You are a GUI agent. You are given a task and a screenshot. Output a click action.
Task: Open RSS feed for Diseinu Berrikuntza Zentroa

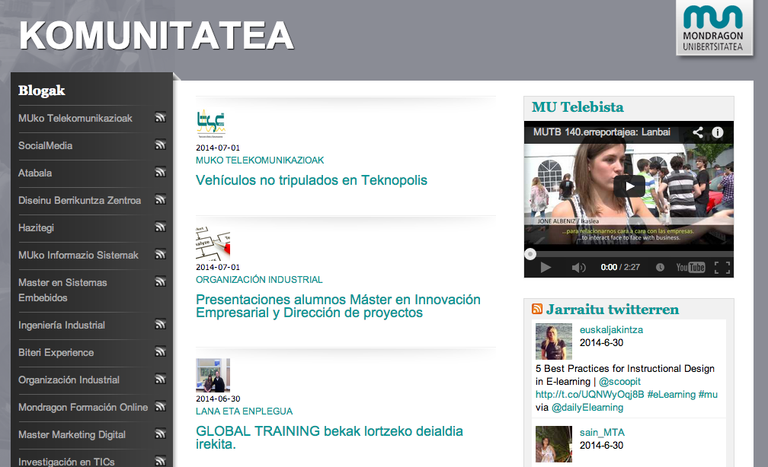[160, 200]
